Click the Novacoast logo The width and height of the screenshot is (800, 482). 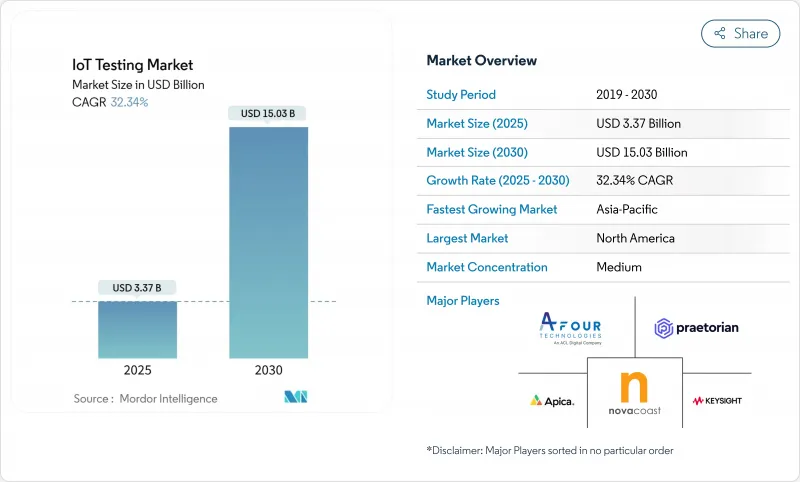pyautogui.click(x=635, y=392)
